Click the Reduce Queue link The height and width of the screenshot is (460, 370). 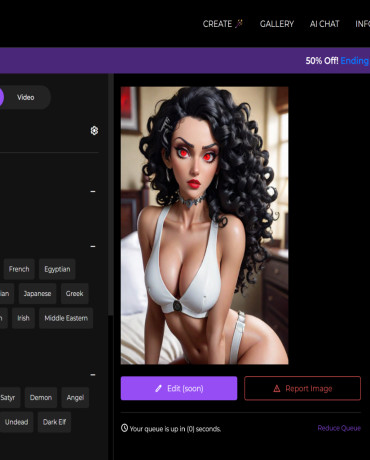coord(339,428)
